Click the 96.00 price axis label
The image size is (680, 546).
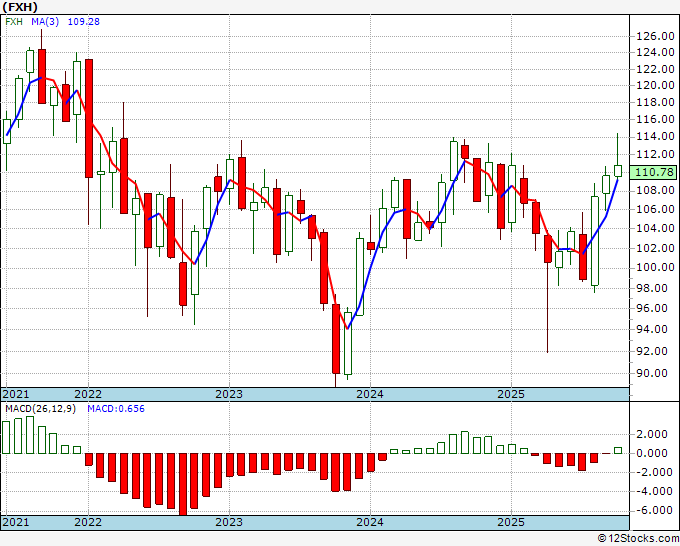(652, 308)
